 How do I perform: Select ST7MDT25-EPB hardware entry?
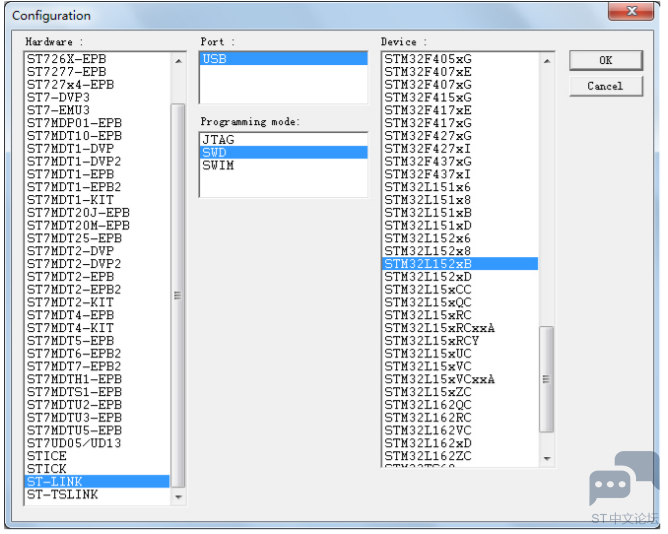point(97,238)
